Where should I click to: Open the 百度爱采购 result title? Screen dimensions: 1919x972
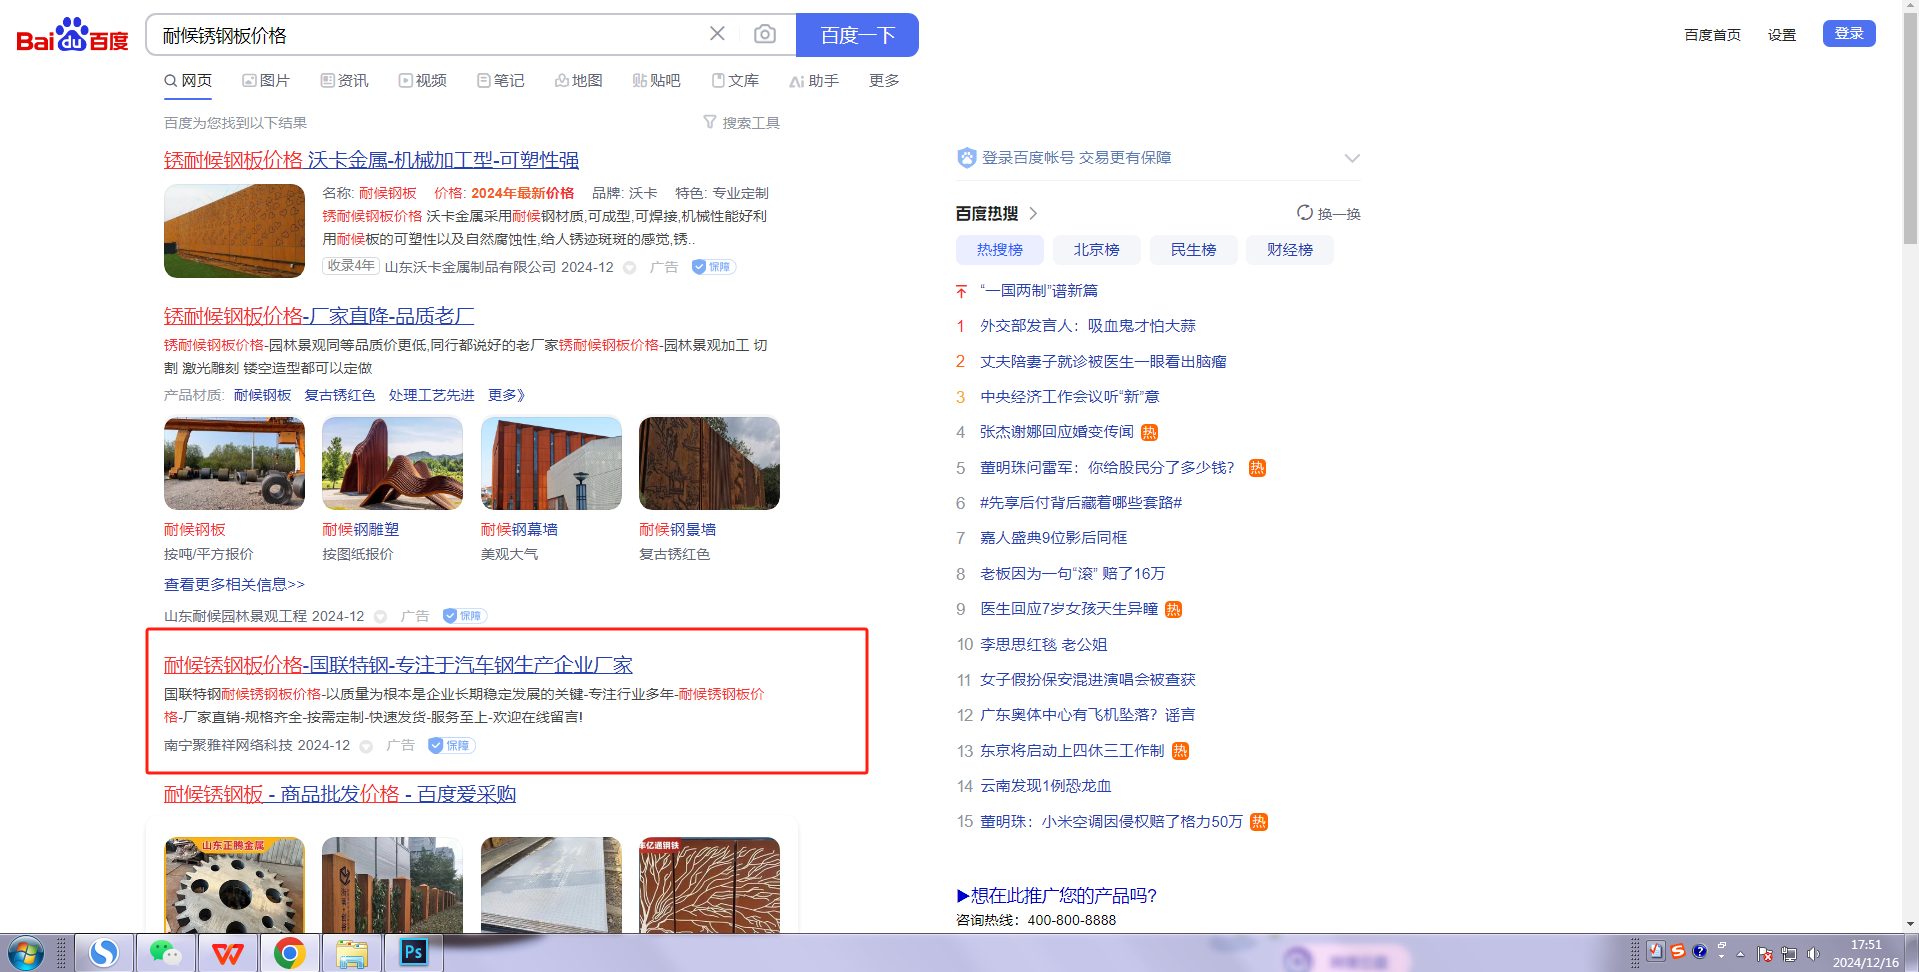coord(340,794)
